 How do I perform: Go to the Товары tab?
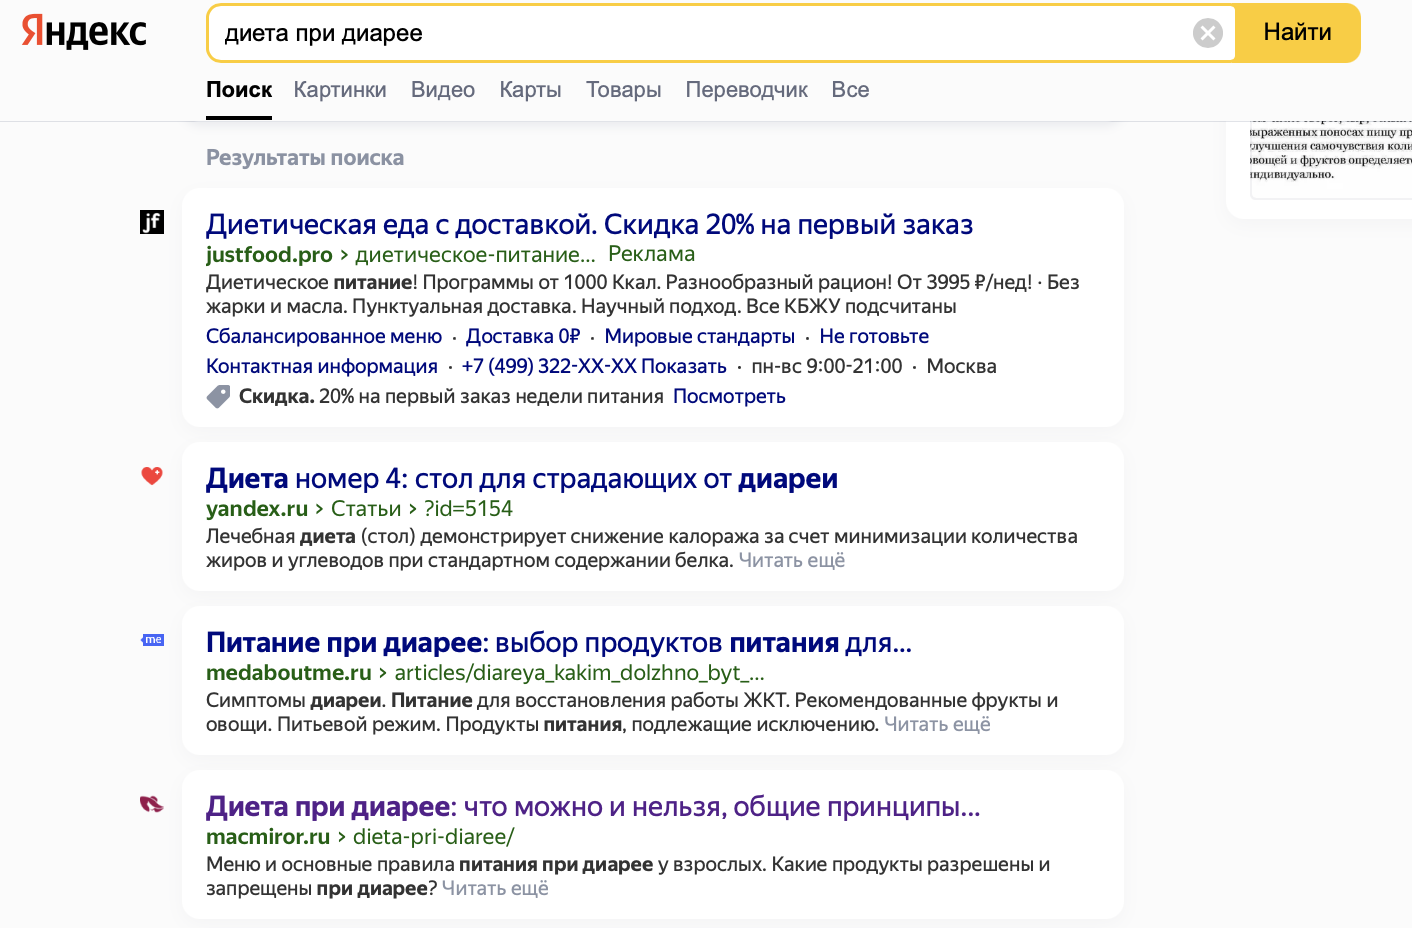click(x=623, y=90)
